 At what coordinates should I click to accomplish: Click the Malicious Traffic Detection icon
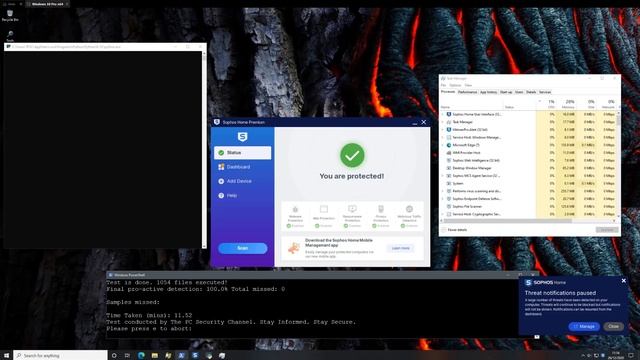pyautogui.click(x=409, y=209)
